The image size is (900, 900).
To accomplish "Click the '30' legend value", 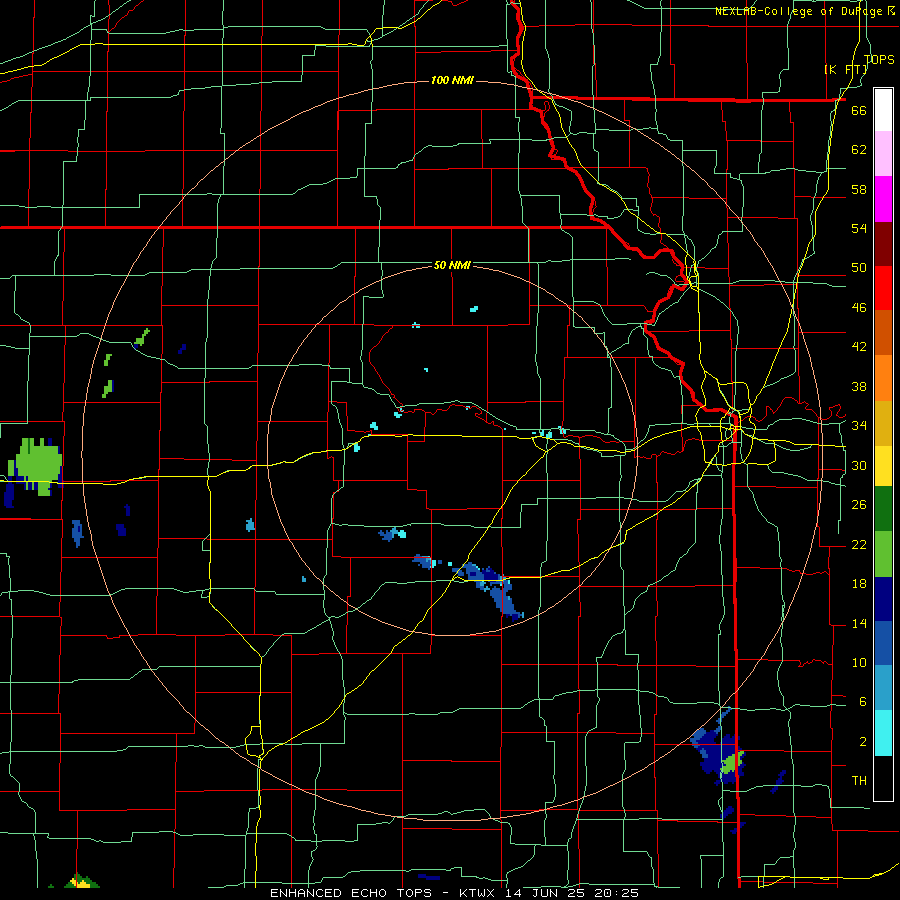I will (x=859, y=465).
